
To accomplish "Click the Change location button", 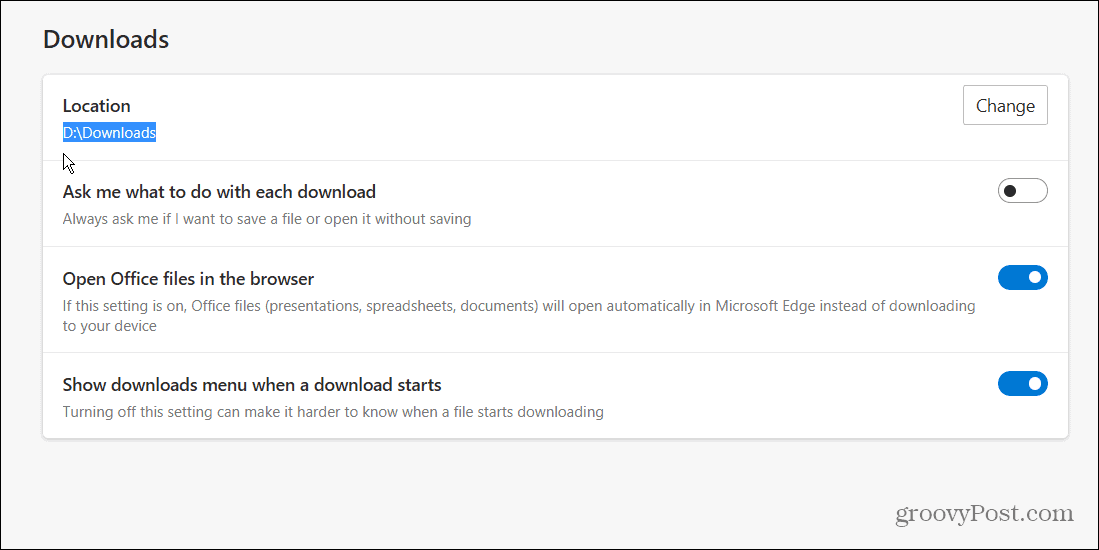I will coord(1004,105).
